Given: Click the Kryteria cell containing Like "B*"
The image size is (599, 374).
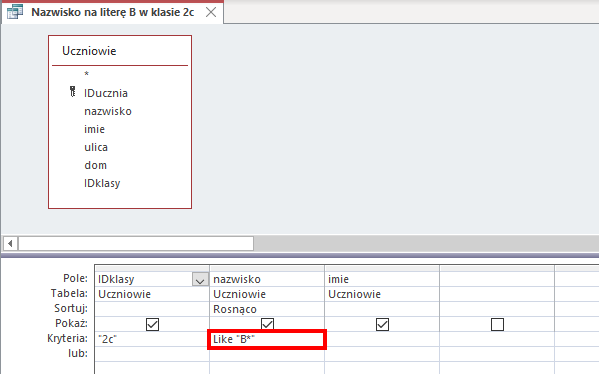Looking at the screenshot, I should (267, 339).
